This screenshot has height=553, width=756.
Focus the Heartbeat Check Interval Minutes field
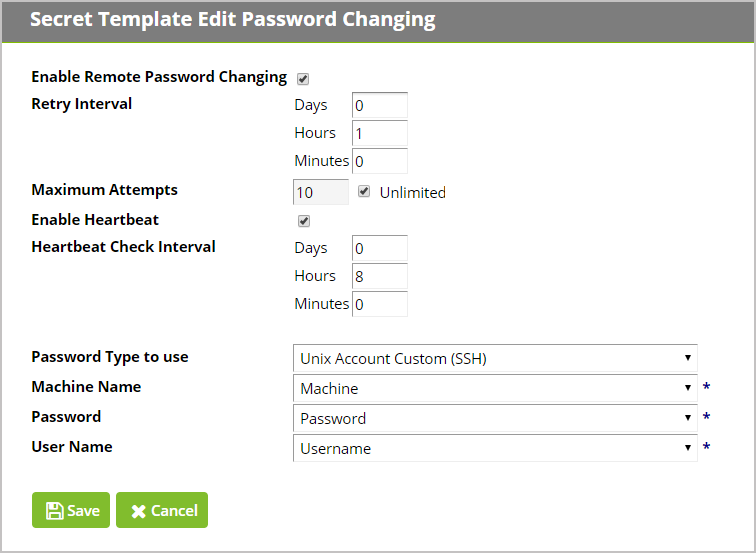coord(380,304)
